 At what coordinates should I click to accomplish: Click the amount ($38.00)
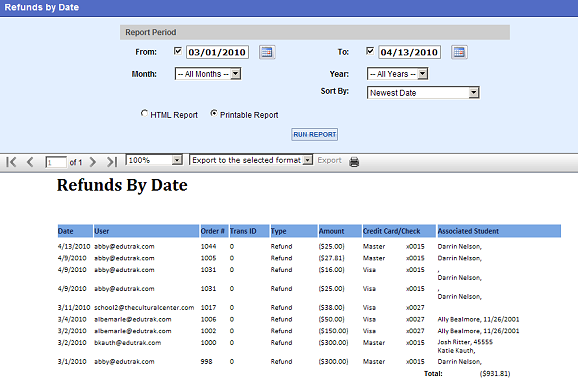click(x=331, y=307)
